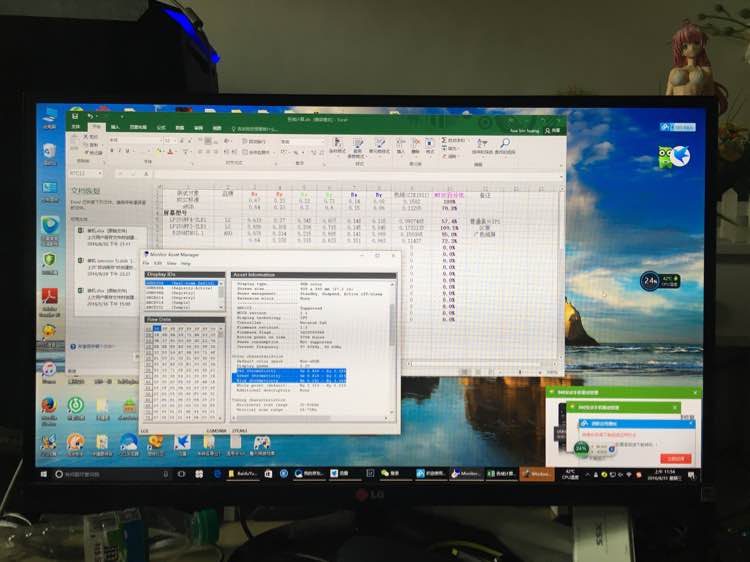Click the Delete cells icon in Excel

pyautogui.click(x=416, y=146)
